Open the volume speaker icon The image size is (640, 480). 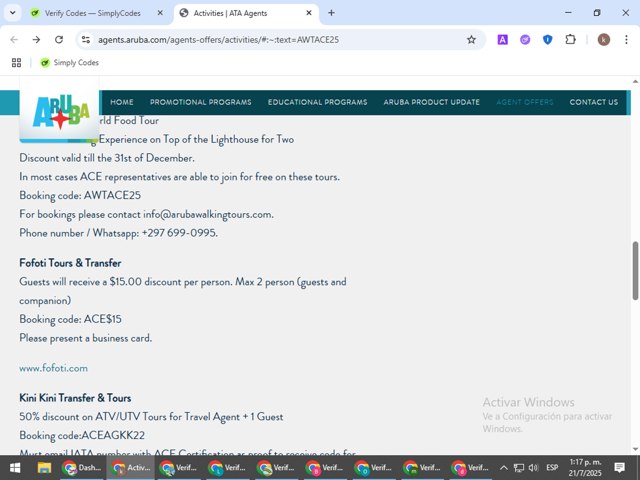coord(533,468)
